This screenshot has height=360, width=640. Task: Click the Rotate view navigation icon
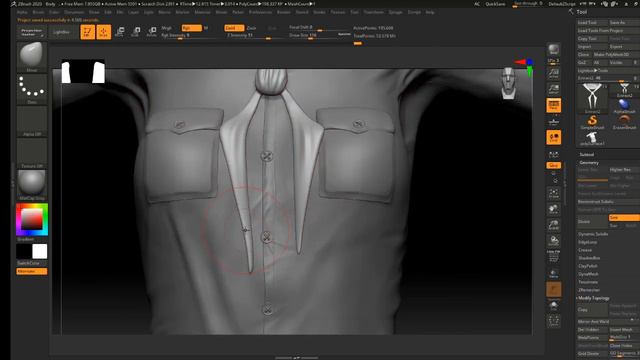[553, 241]
